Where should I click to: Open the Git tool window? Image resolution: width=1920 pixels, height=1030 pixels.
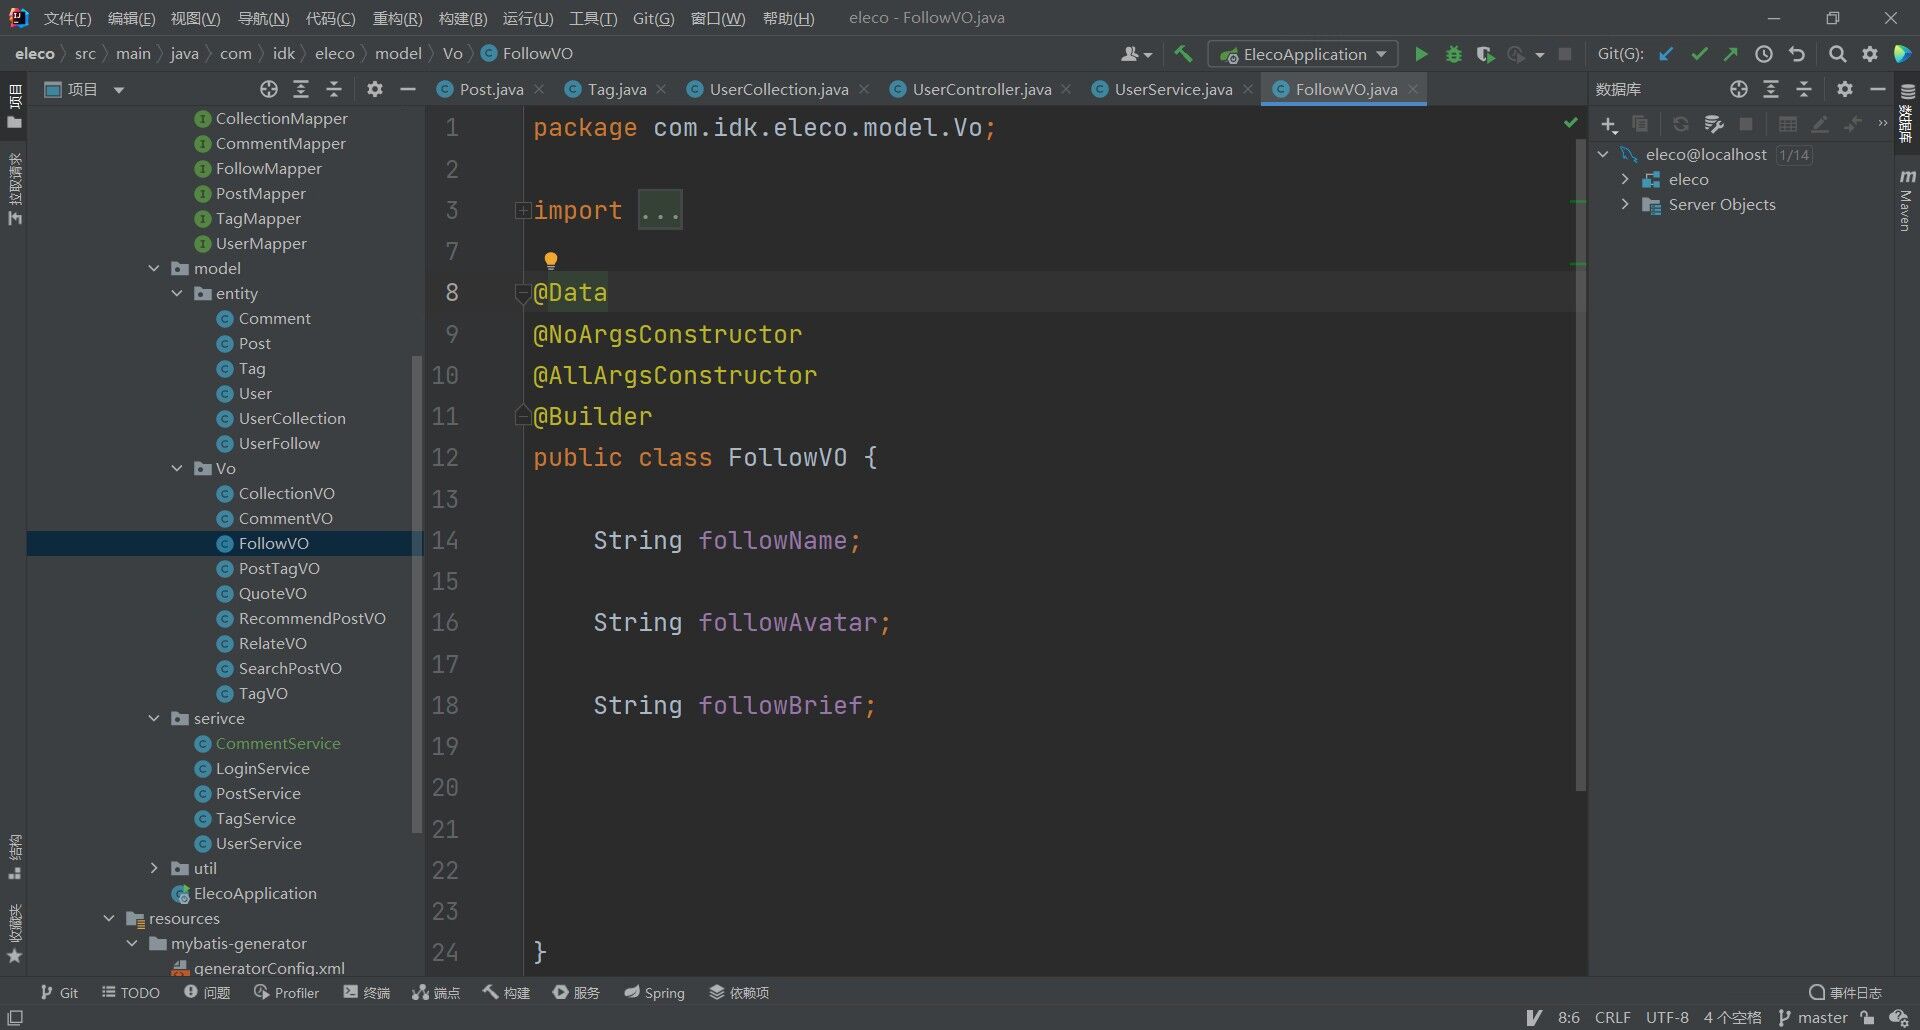click(x=59, y=993)
